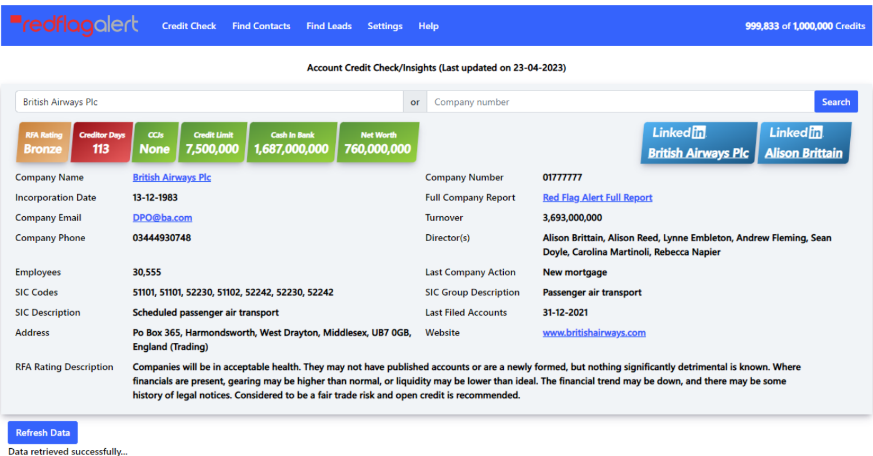This screenshot has height=456, width=873.
Task: Open LinkedIn for British Airways Plc
Action: pyautogui.click(x=698, y=143)
